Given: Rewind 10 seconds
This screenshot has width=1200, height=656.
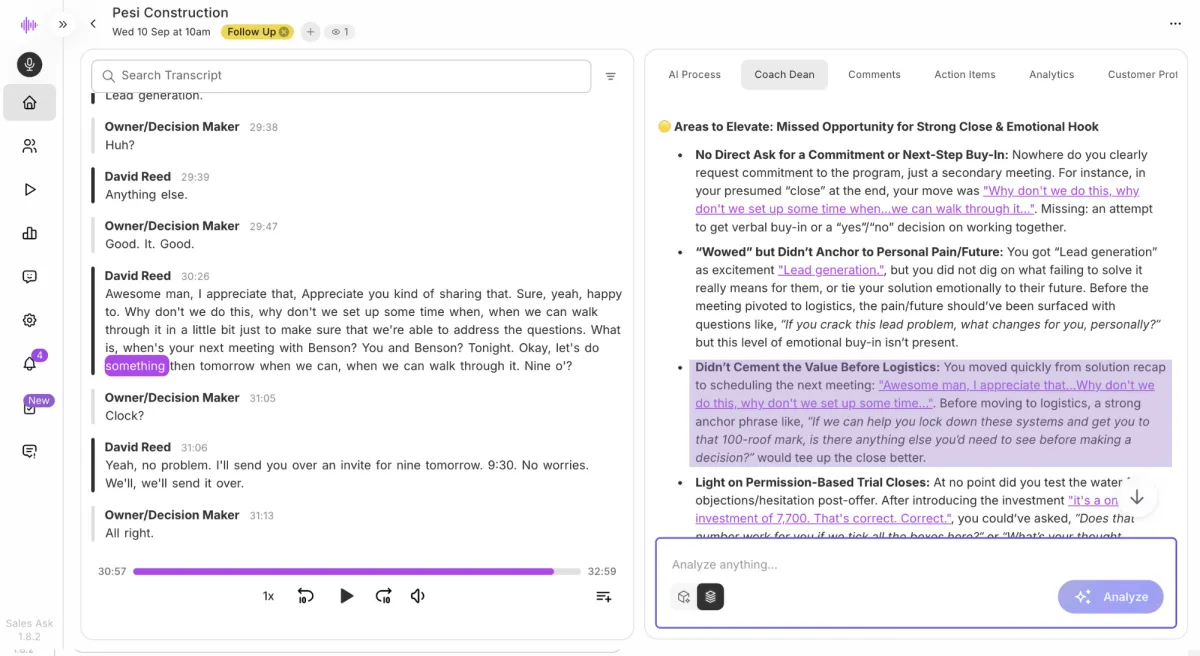Looking at the screenshot, I should (x=306, y=596).
